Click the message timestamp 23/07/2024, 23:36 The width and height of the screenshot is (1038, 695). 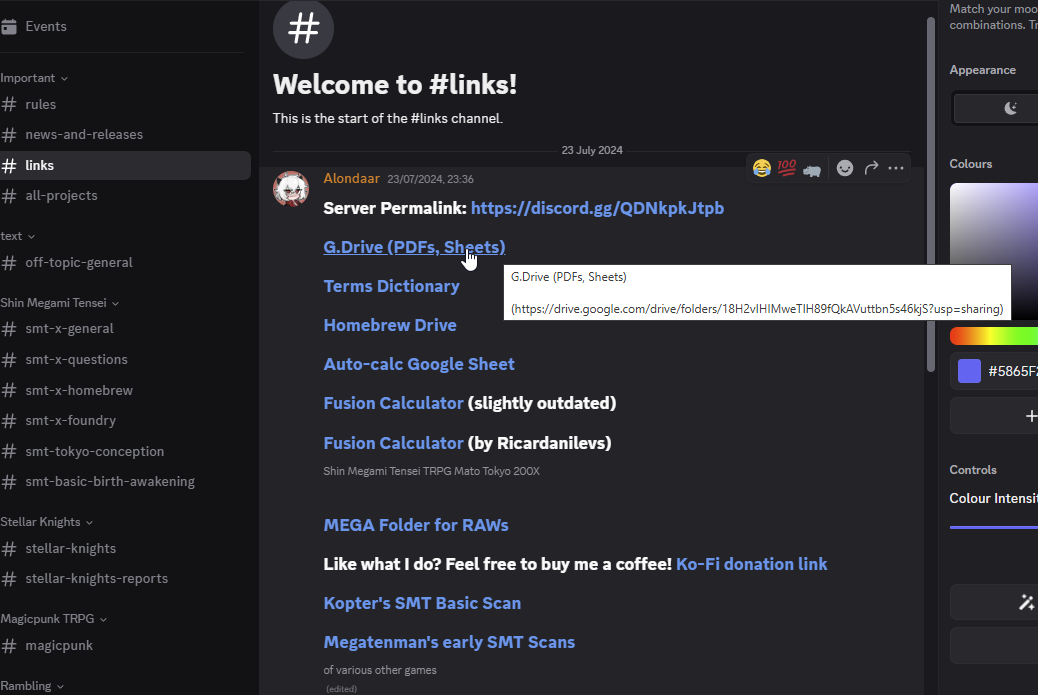coord(430,179)
